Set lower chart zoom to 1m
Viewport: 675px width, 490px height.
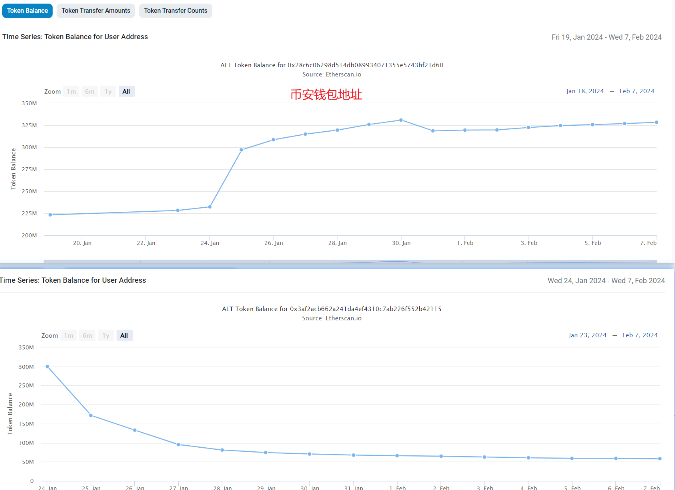tap(69, 336)
